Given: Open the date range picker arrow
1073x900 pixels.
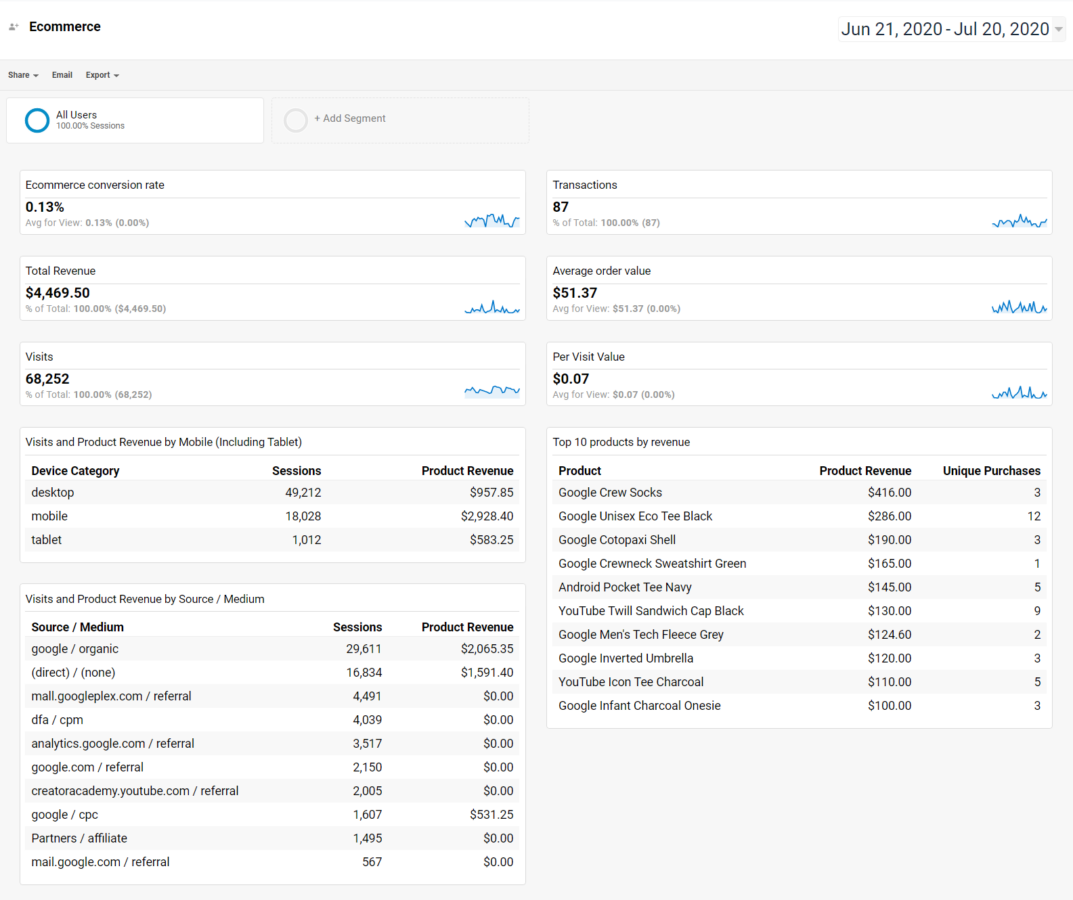Looking at the screenshot, I should point(1059,30).
